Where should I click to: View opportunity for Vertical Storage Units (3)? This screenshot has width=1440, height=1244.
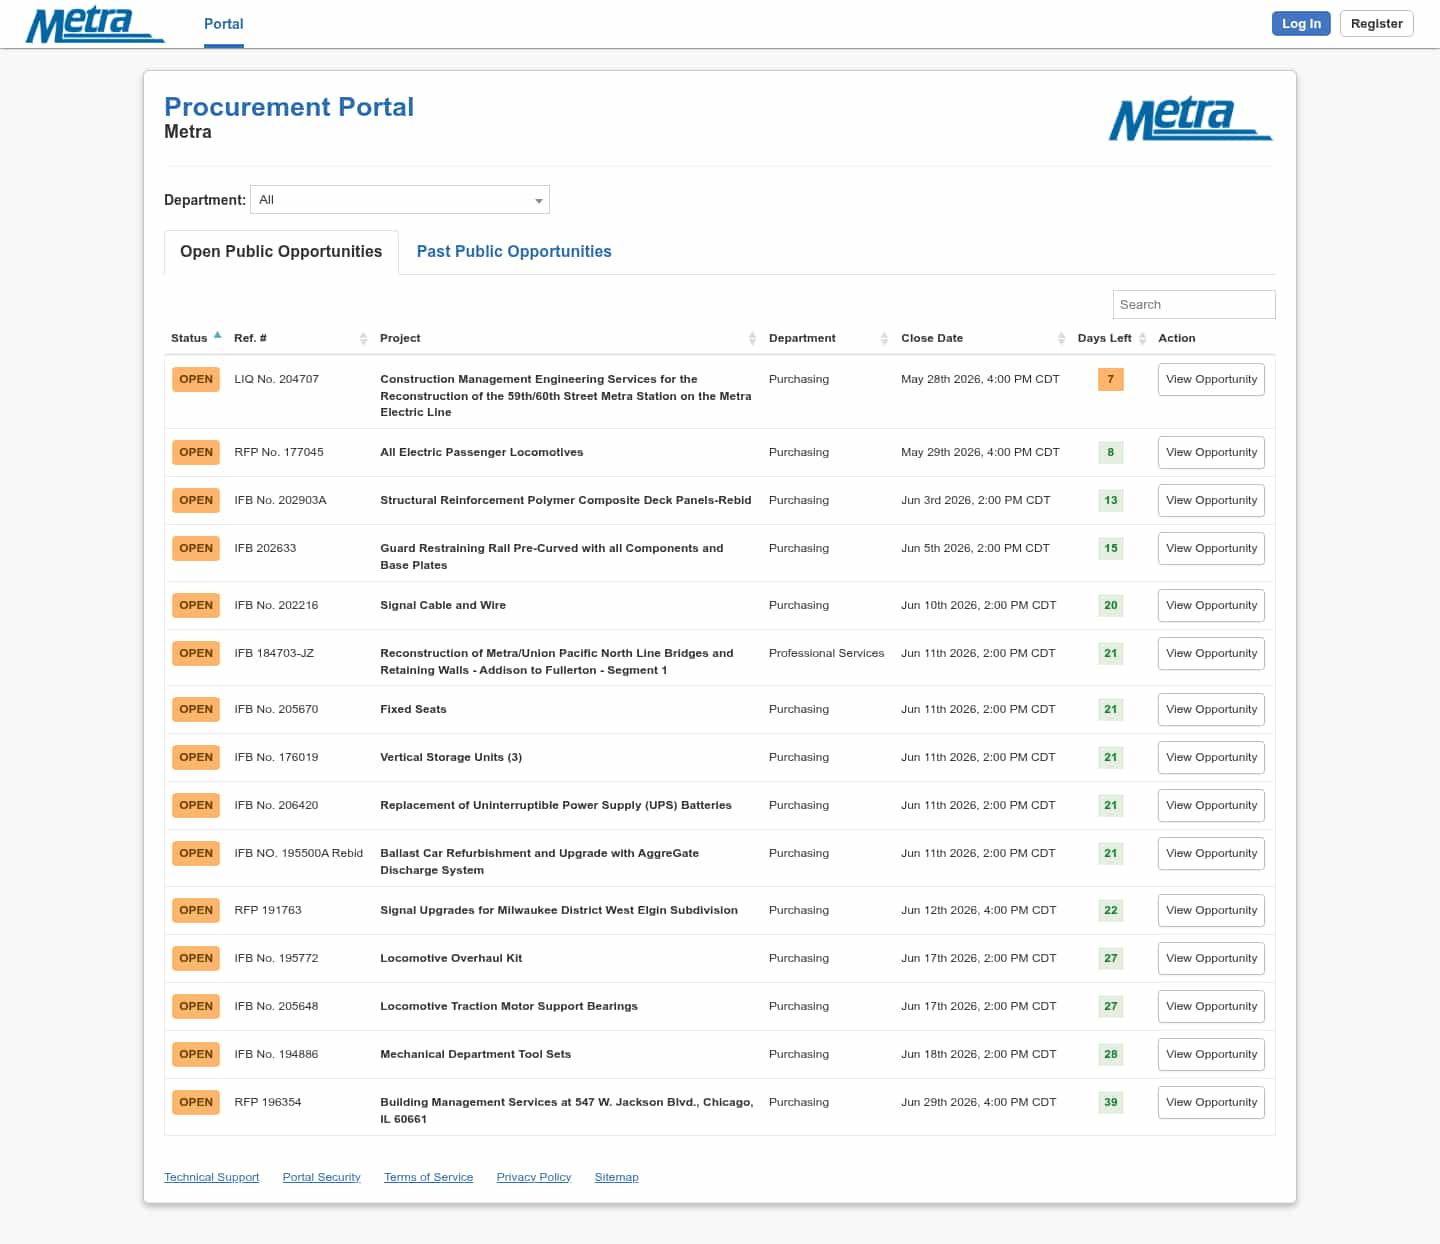pyautogui.click(x=1211, y=758)
